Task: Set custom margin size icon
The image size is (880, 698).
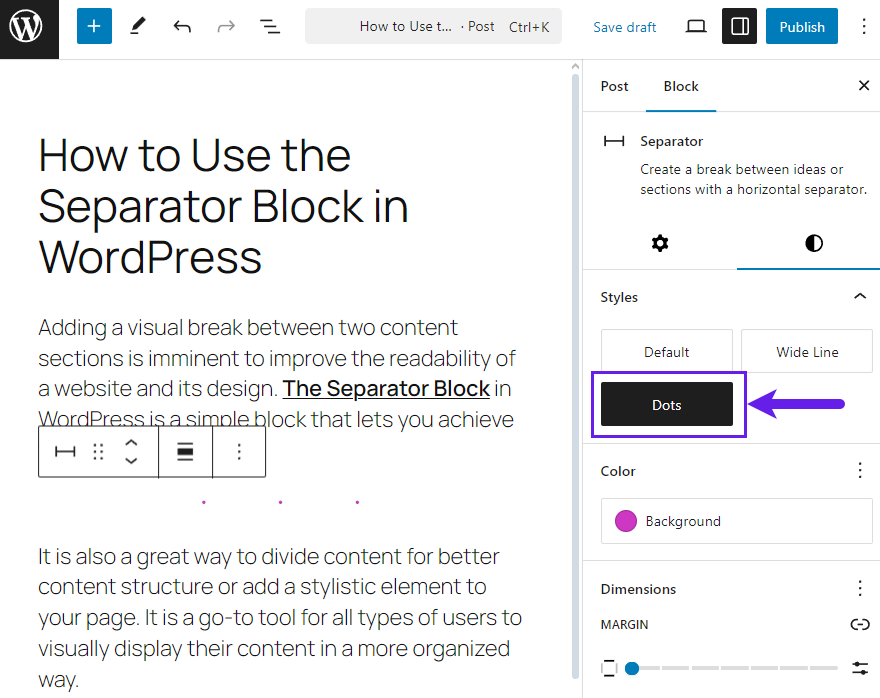Action: [x=860, y=668]
